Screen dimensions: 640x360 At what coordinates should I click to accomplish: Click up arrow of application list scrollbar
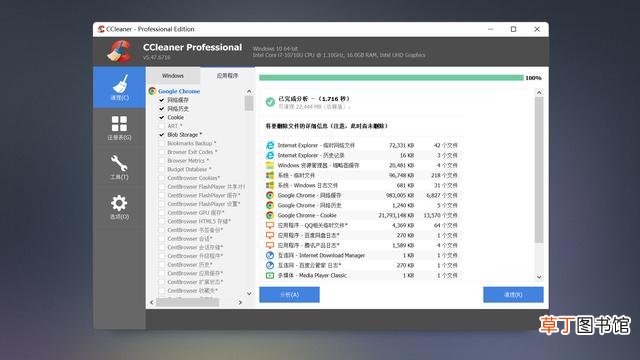click(x=249, y=91)
